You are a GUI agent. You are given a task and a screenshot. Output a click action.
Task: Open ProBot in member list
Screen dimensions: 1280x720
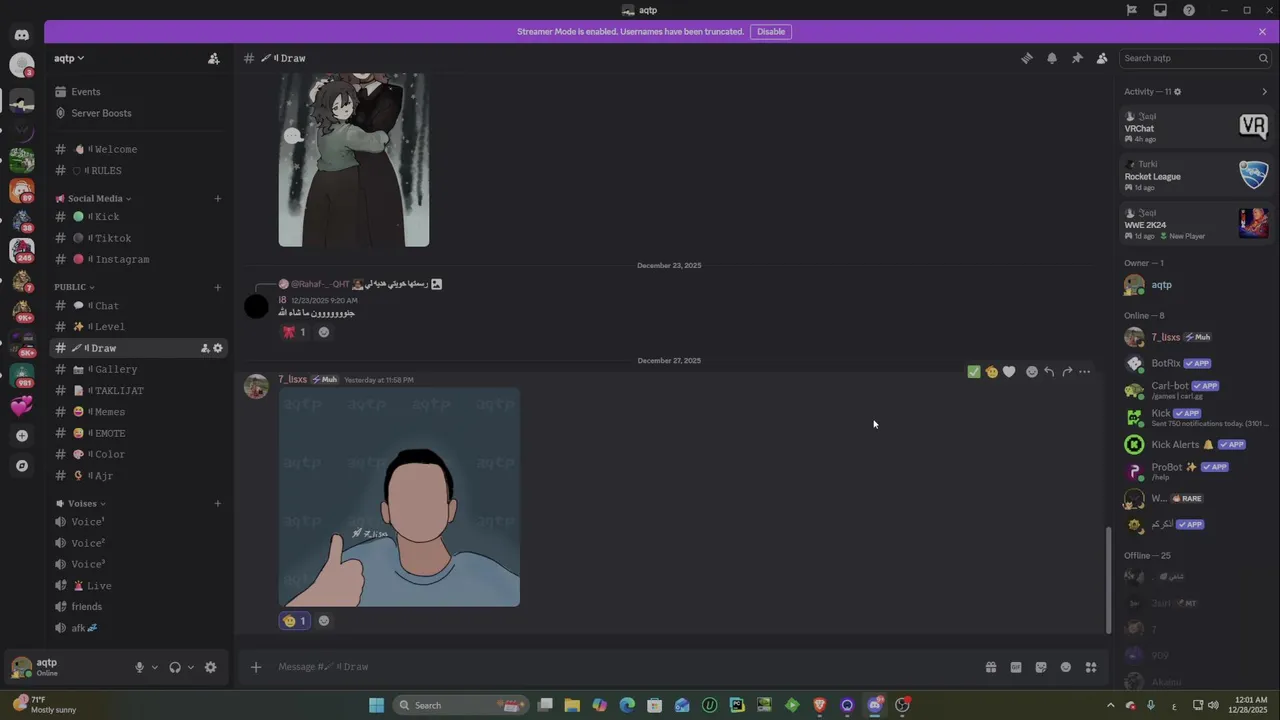coord(1196,470)
